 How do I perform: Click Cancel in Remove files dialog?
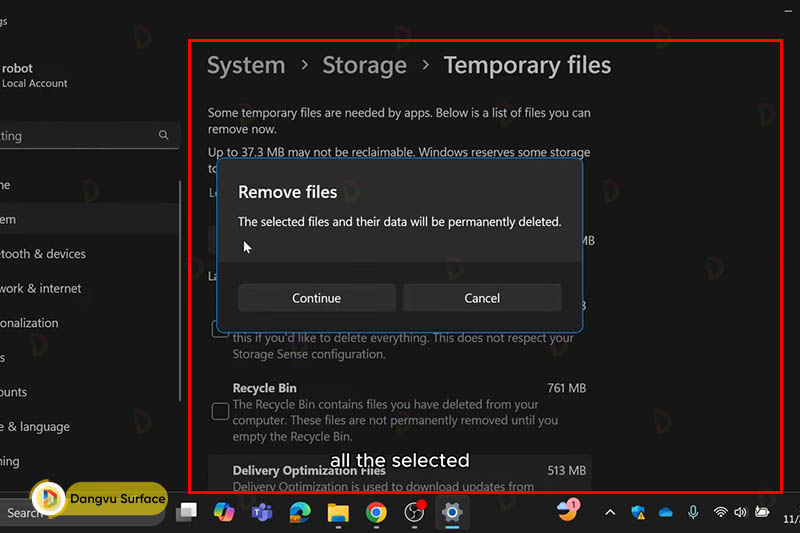(x=482, y=298)
